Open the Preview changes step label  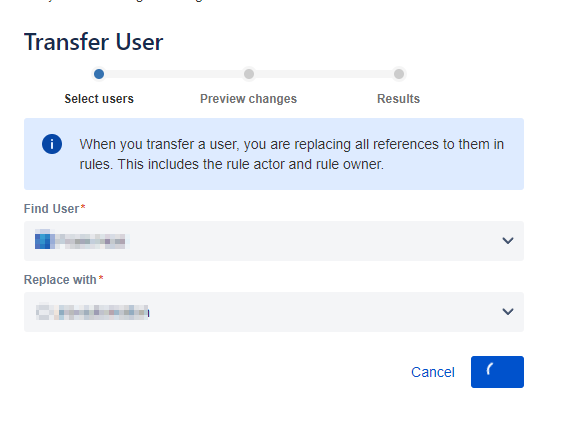tap(249, 99)
